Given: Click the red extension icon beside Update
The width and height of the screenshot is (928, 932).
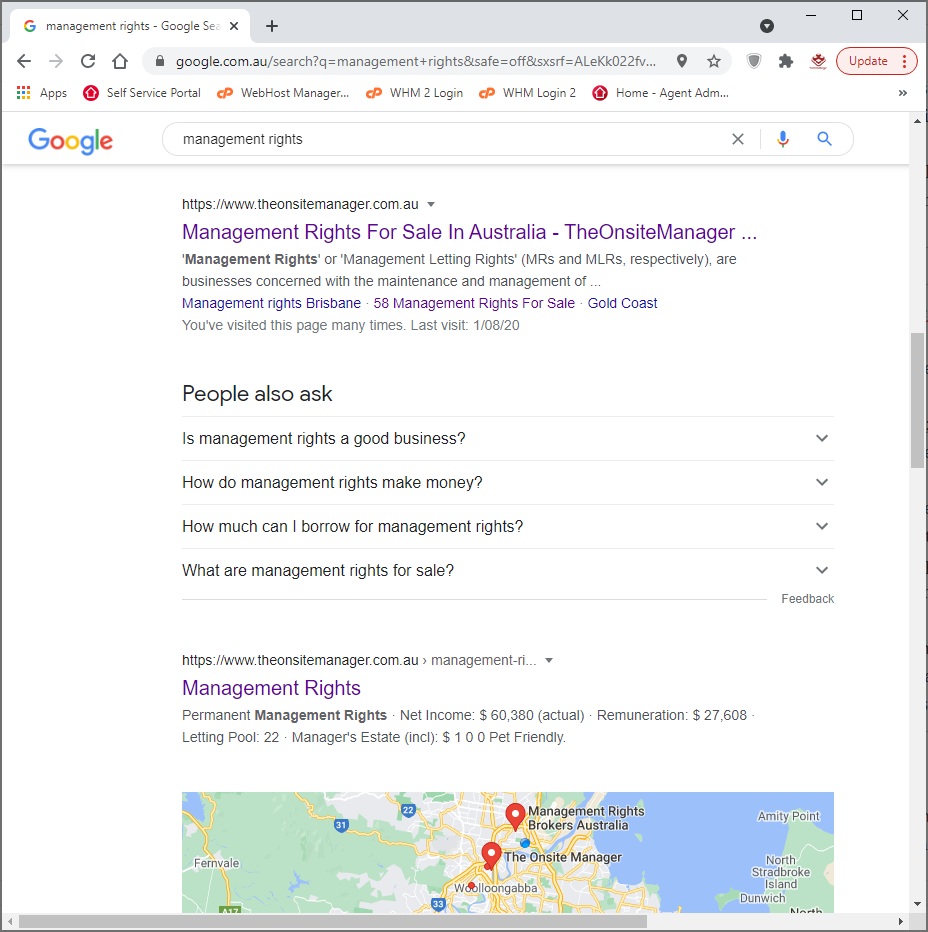Looking at the screenshot, I should coord(818,61).
